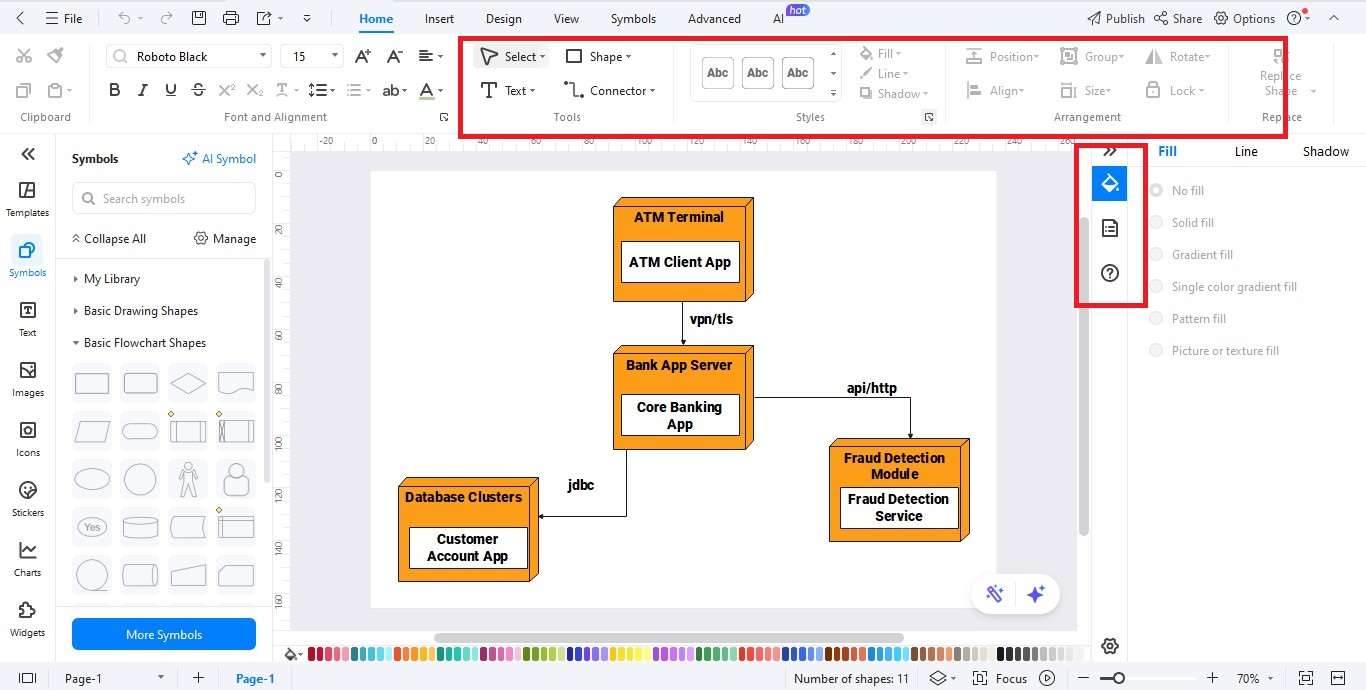Toggle bold formatting in the ribbon

[114, 89]
